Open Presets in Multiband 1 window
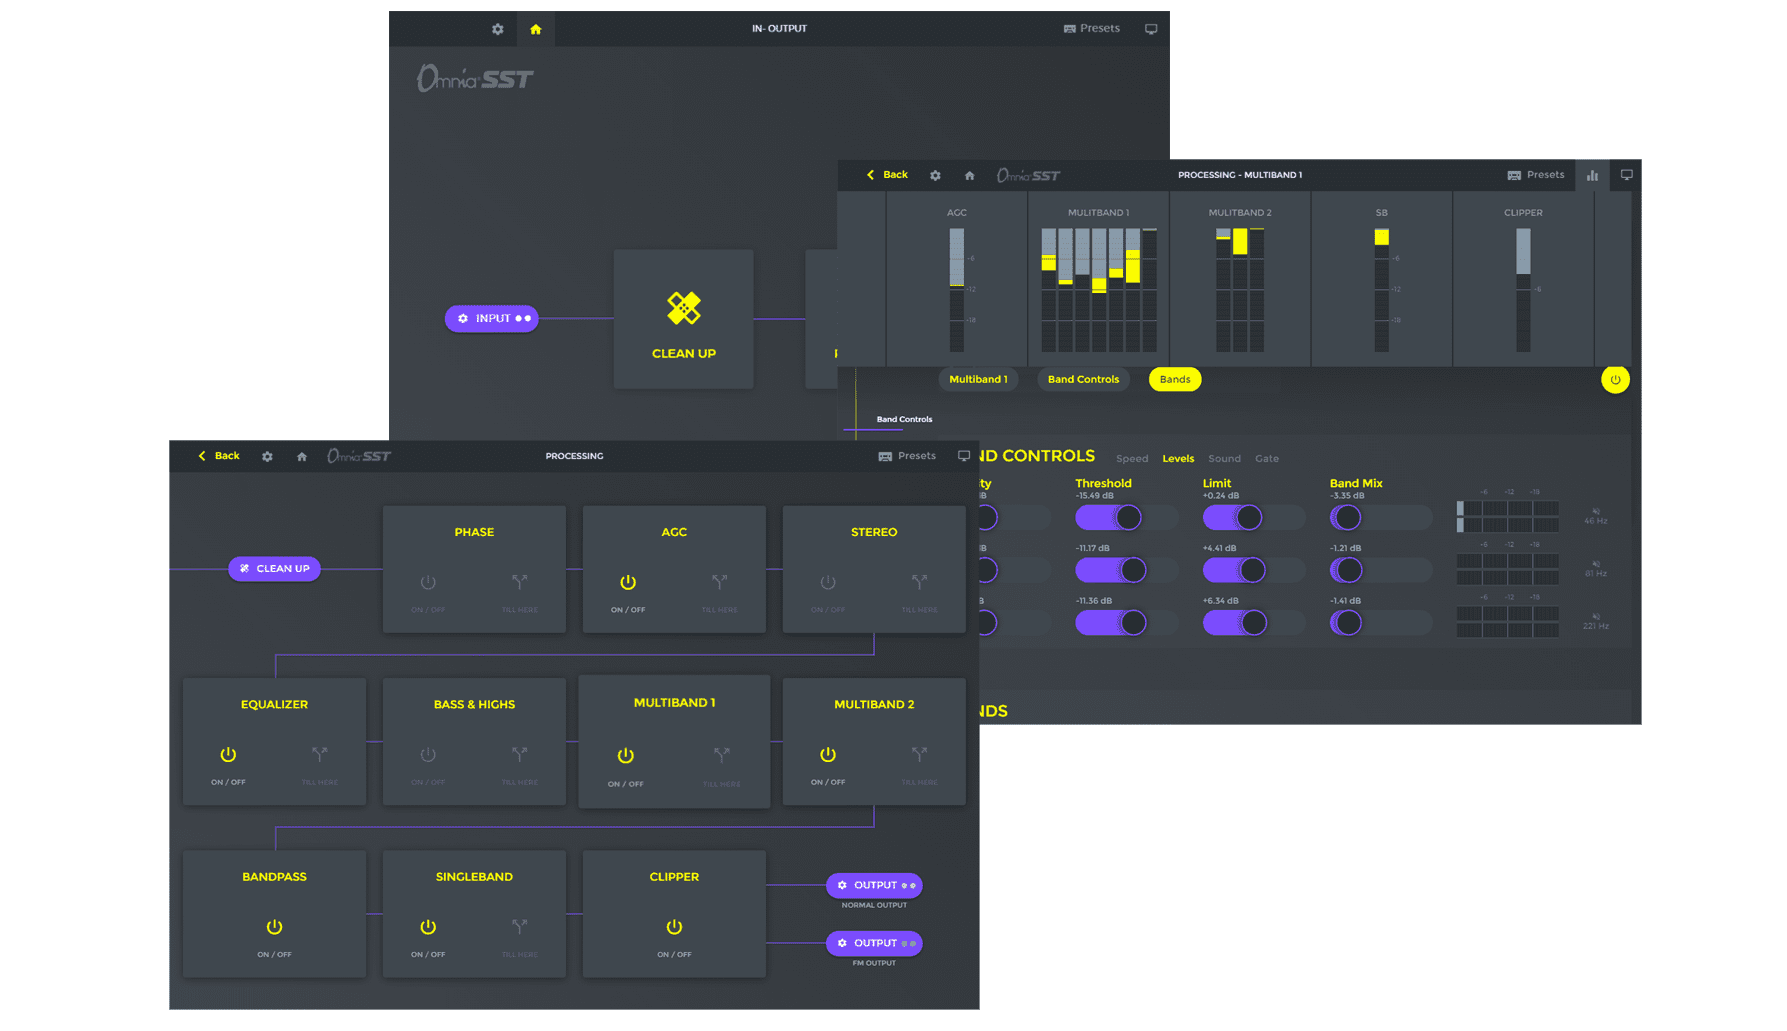The width and height of the screenshot is (1787, 1031). click(x=1536, y=175)
